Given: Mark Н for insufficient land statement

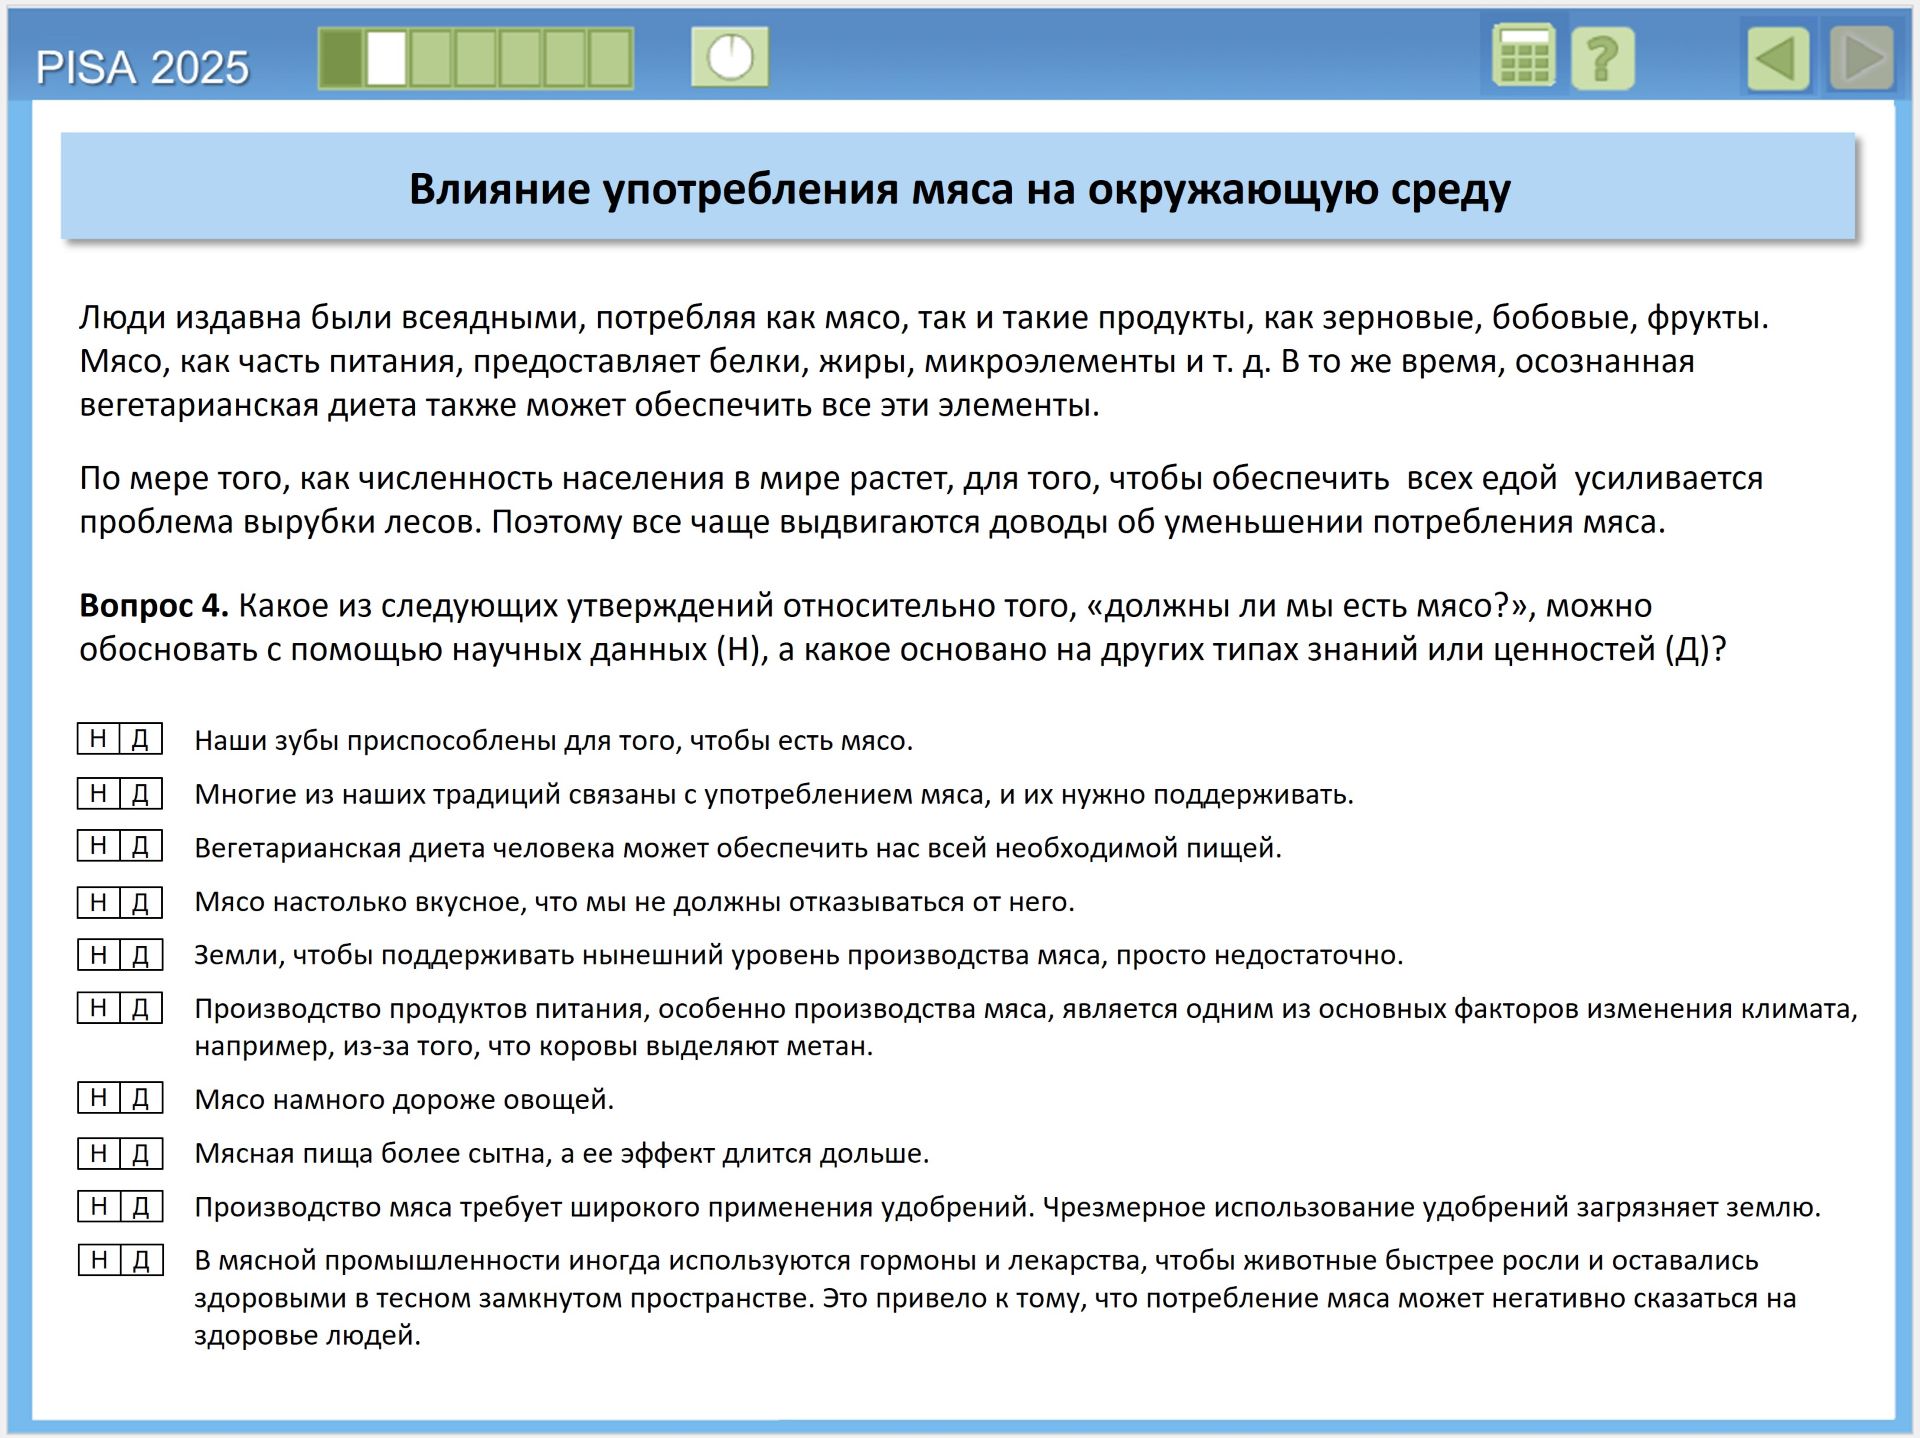Looking at the screenshot, I should (98, 954).
